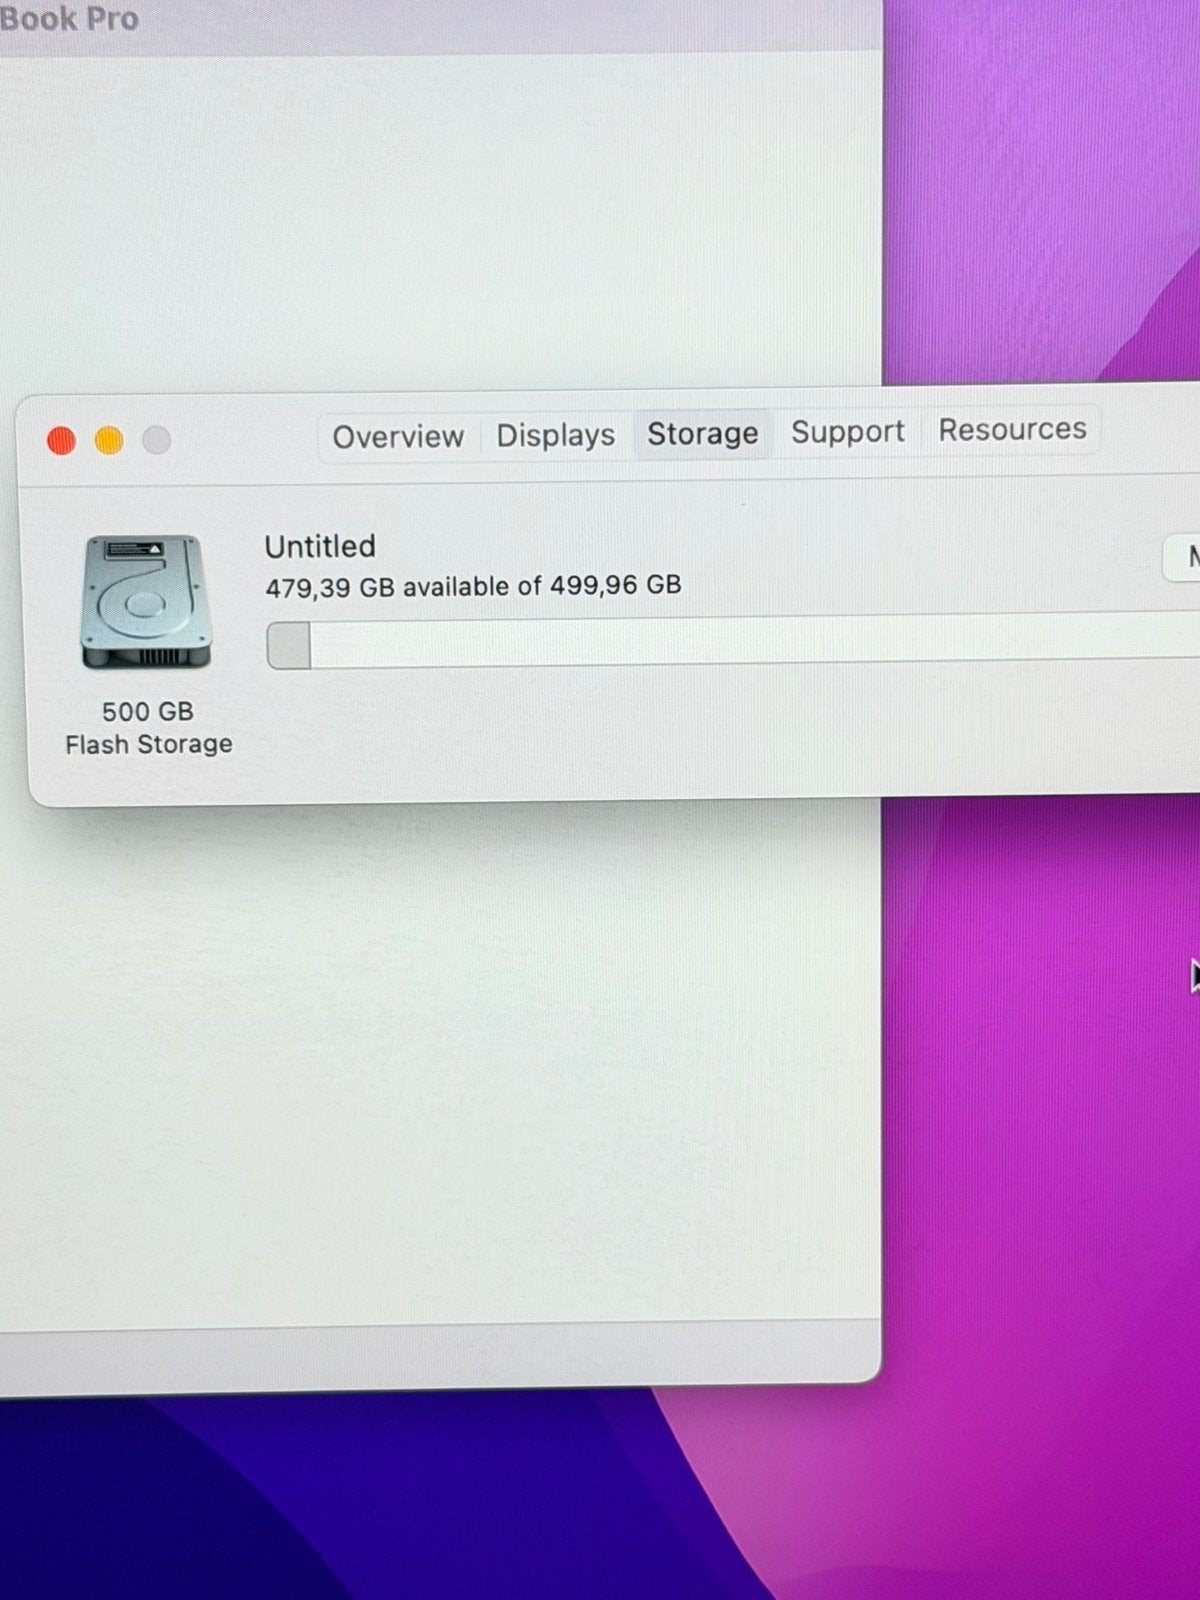Click the flash storage drive icon

pyautogui.click(x=146, y=601)
